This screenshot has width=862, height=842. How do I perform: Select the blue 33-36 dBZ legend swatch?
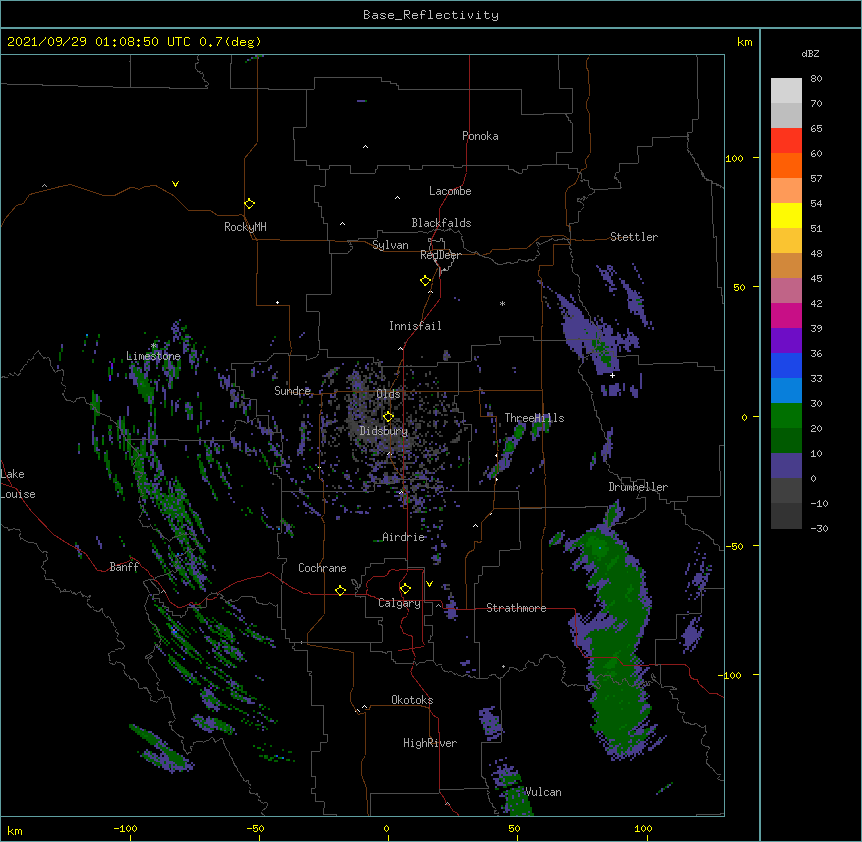pyautogui.click(x=786, y=365)
